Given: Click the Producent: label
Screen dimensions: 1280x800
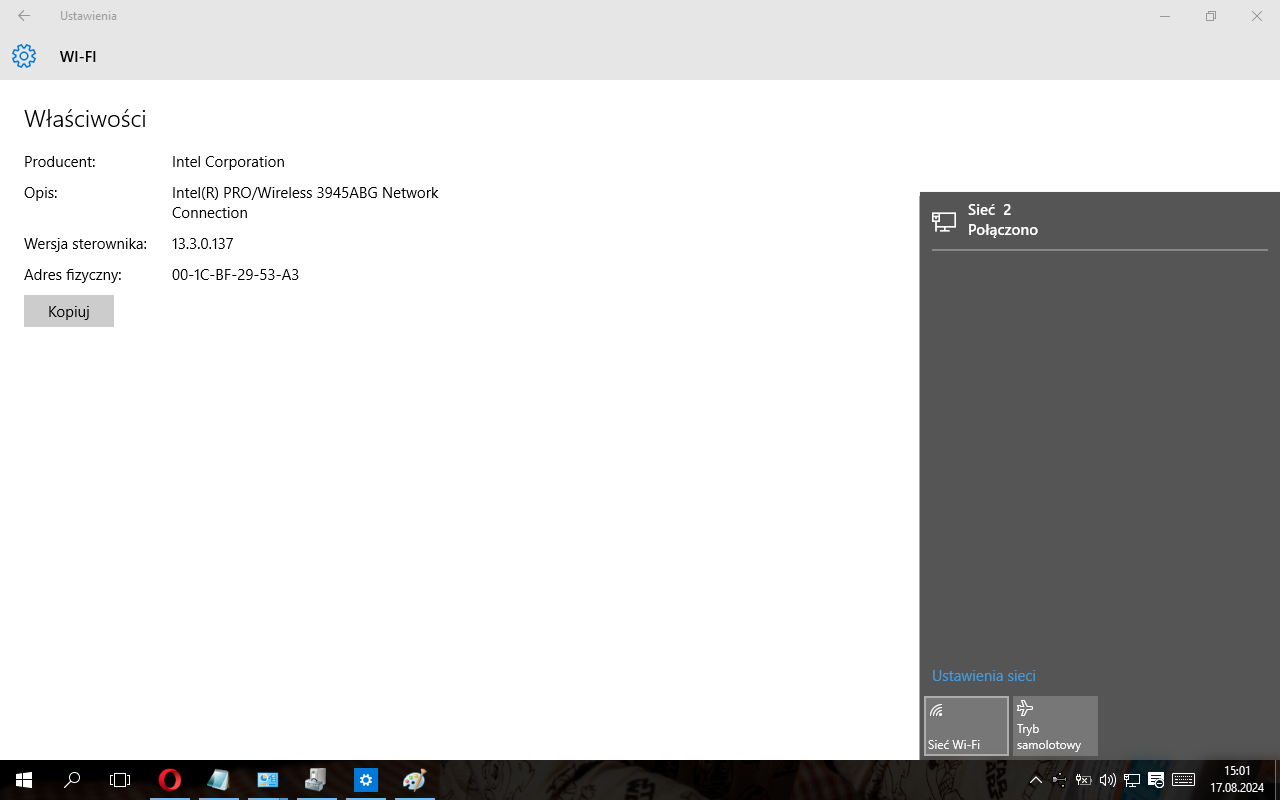Looking at the screenshot, I should pos(60,161).
